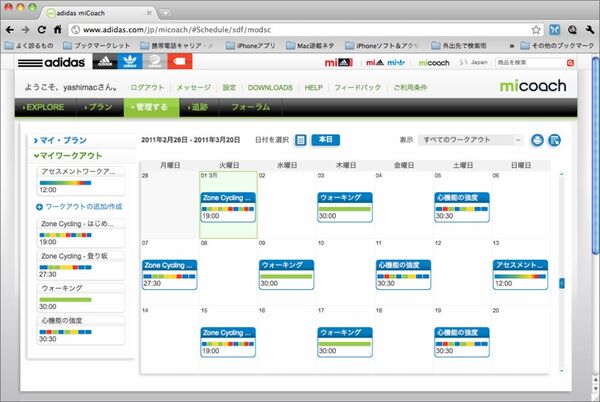Select the ウォーキング sidebar workout
This screenshot has height=402, width=600.
81,297
